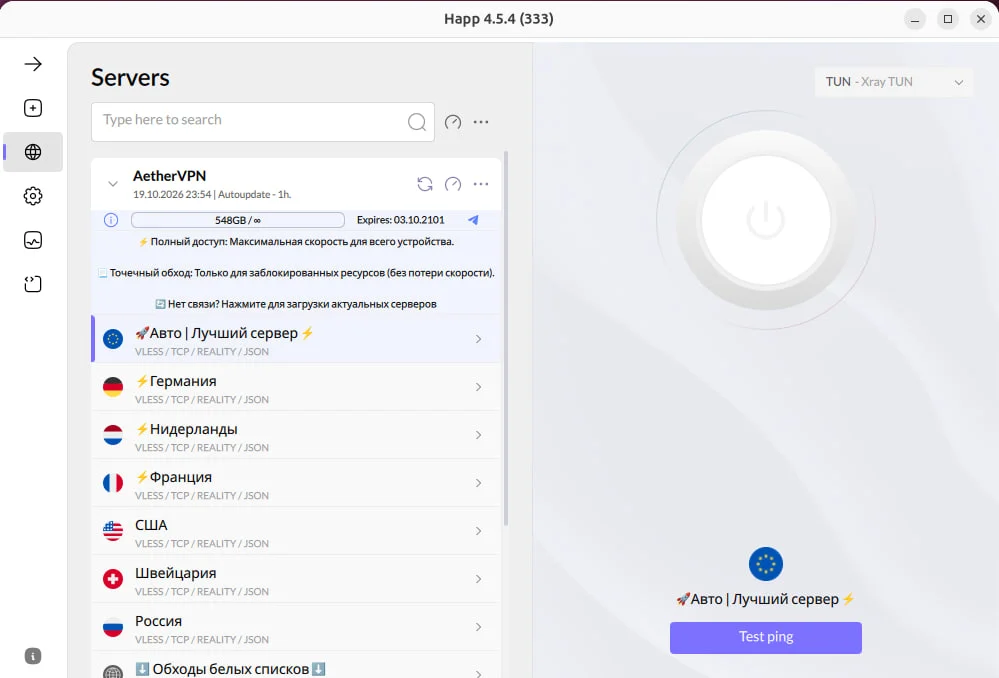Click the server list scrollbar
The height and width of the screenshot is (678, 999).
tap(507, 338)
